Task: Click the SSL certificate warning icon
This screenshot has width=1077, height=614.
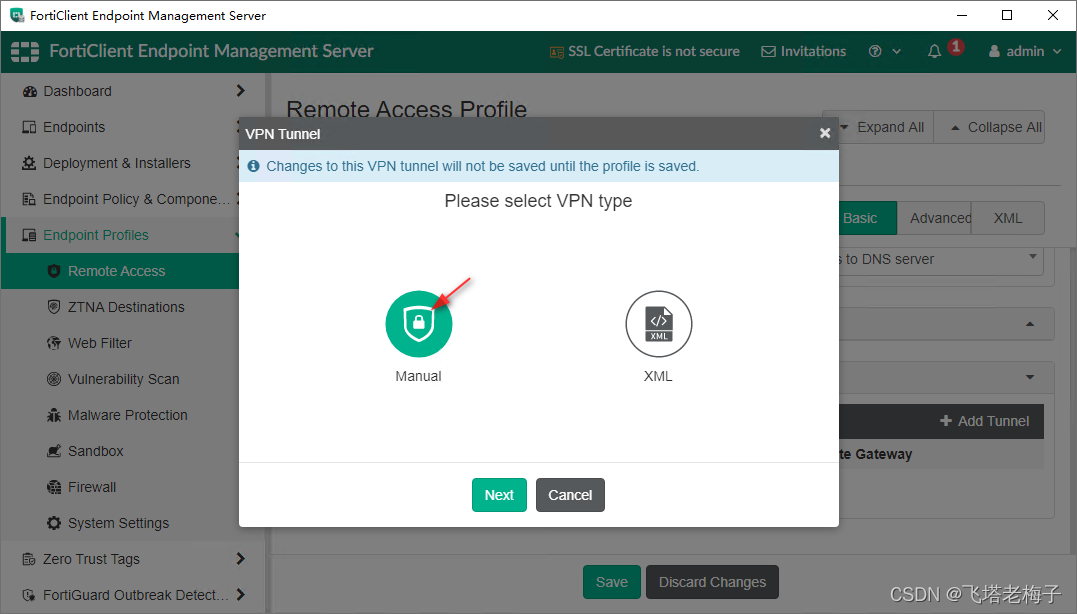Action: click(x=556, y=52)
